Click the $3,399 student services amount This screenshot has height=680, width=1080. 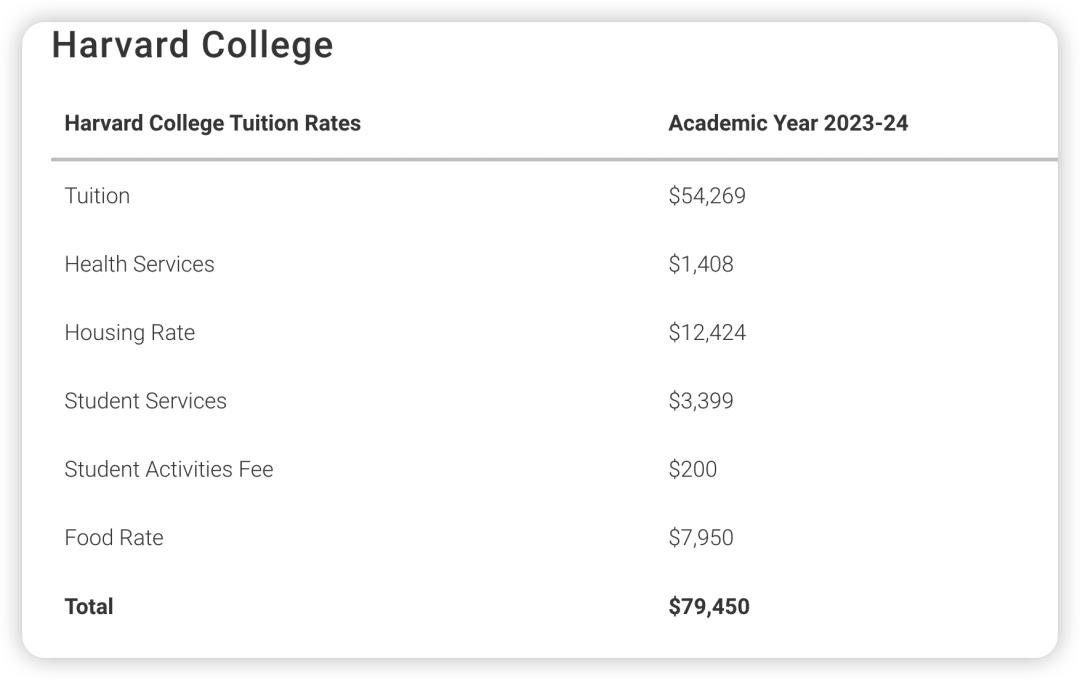coord(701,401)
